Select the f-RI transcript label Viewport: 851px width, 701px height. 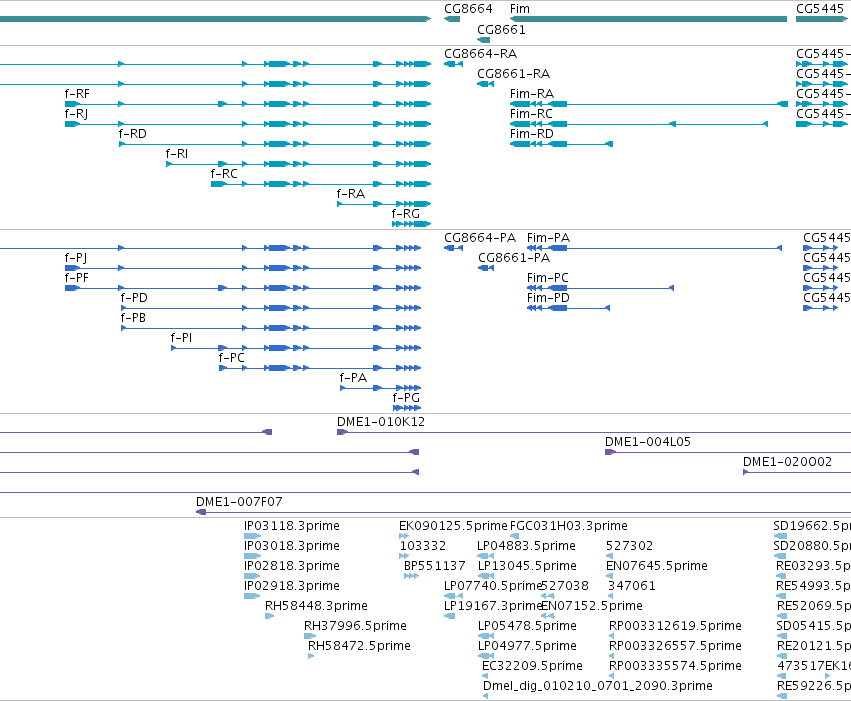click(177, 154)
